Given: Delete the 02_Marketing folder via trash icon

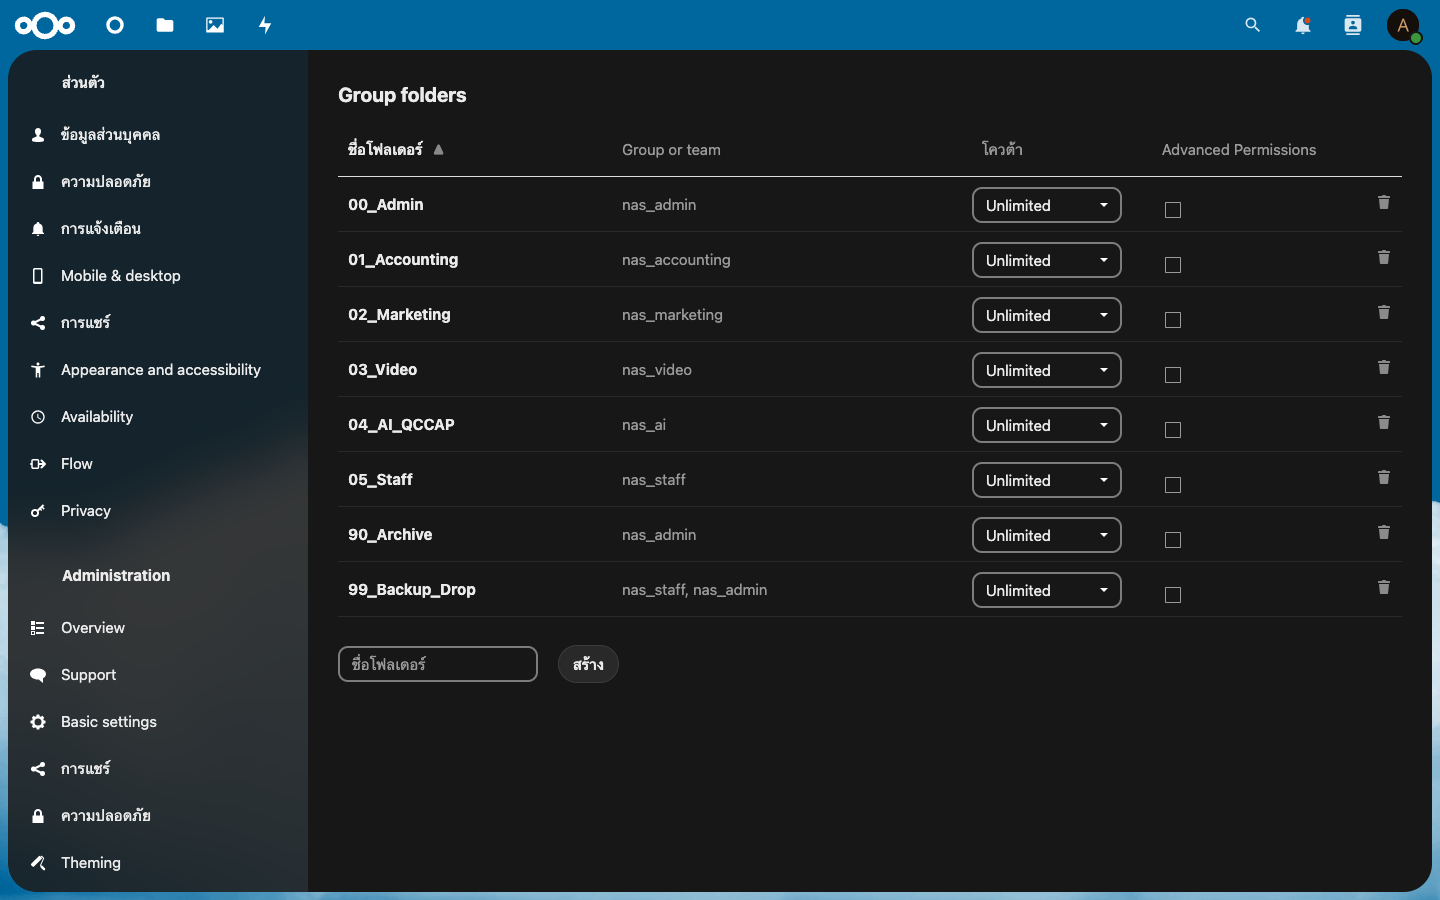Looking at the screenshot, I should click(x=1384, y=313).
